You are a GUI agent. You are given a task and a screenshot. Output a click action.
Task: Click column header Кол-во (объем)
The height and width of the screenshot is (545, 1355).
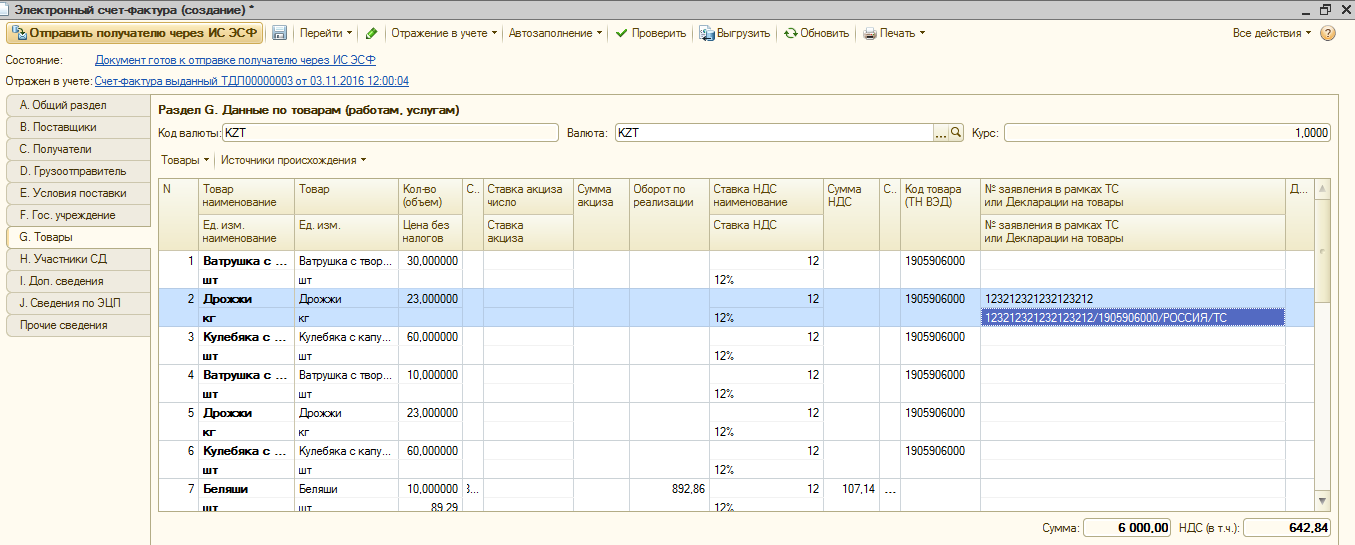[430, 195]
